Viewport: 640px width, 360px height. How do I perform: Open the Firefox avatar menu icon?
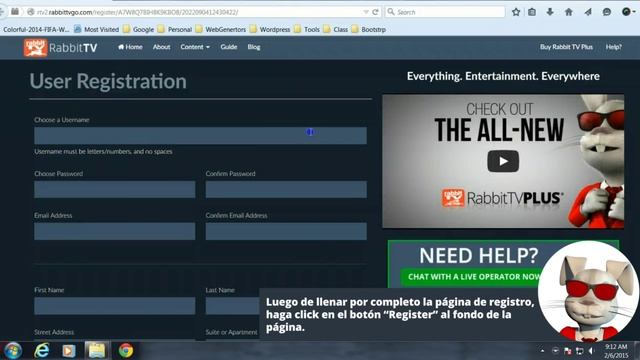point(628,12)
